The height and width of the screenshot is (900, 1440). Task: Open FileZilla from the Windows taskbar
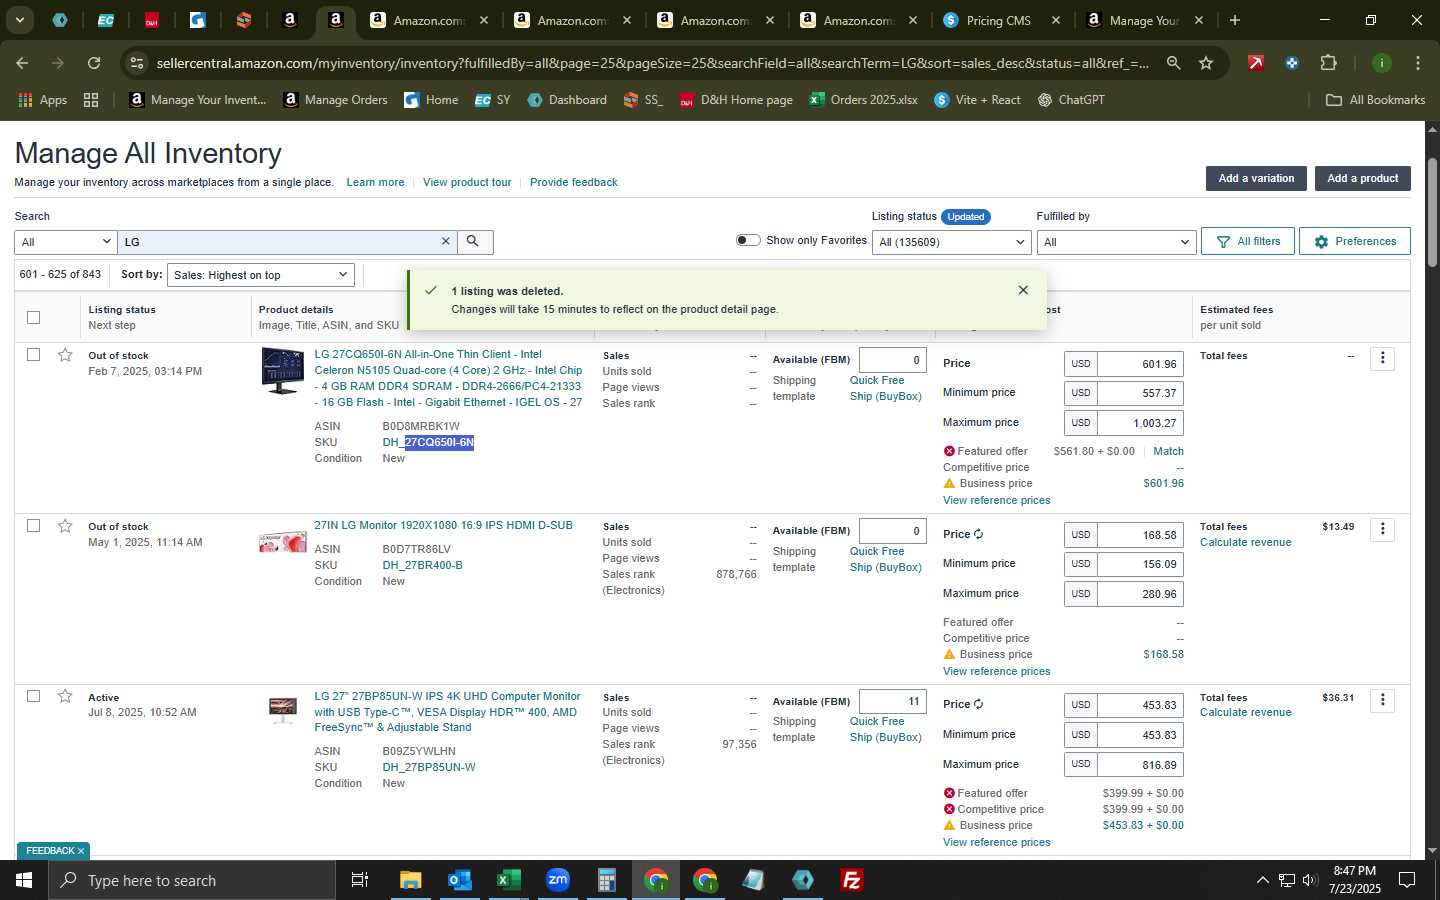click(x=852, y=880)
